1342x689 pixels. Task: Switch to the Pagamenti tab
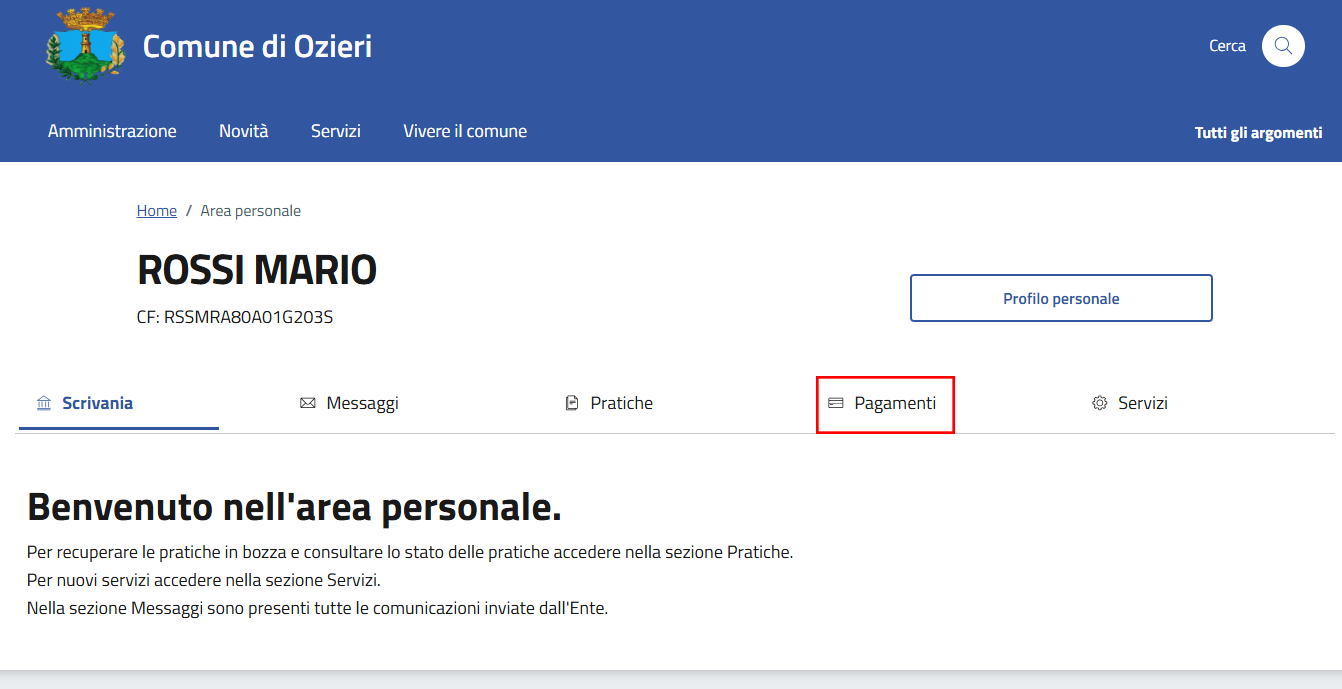click(x=895, y=403)
